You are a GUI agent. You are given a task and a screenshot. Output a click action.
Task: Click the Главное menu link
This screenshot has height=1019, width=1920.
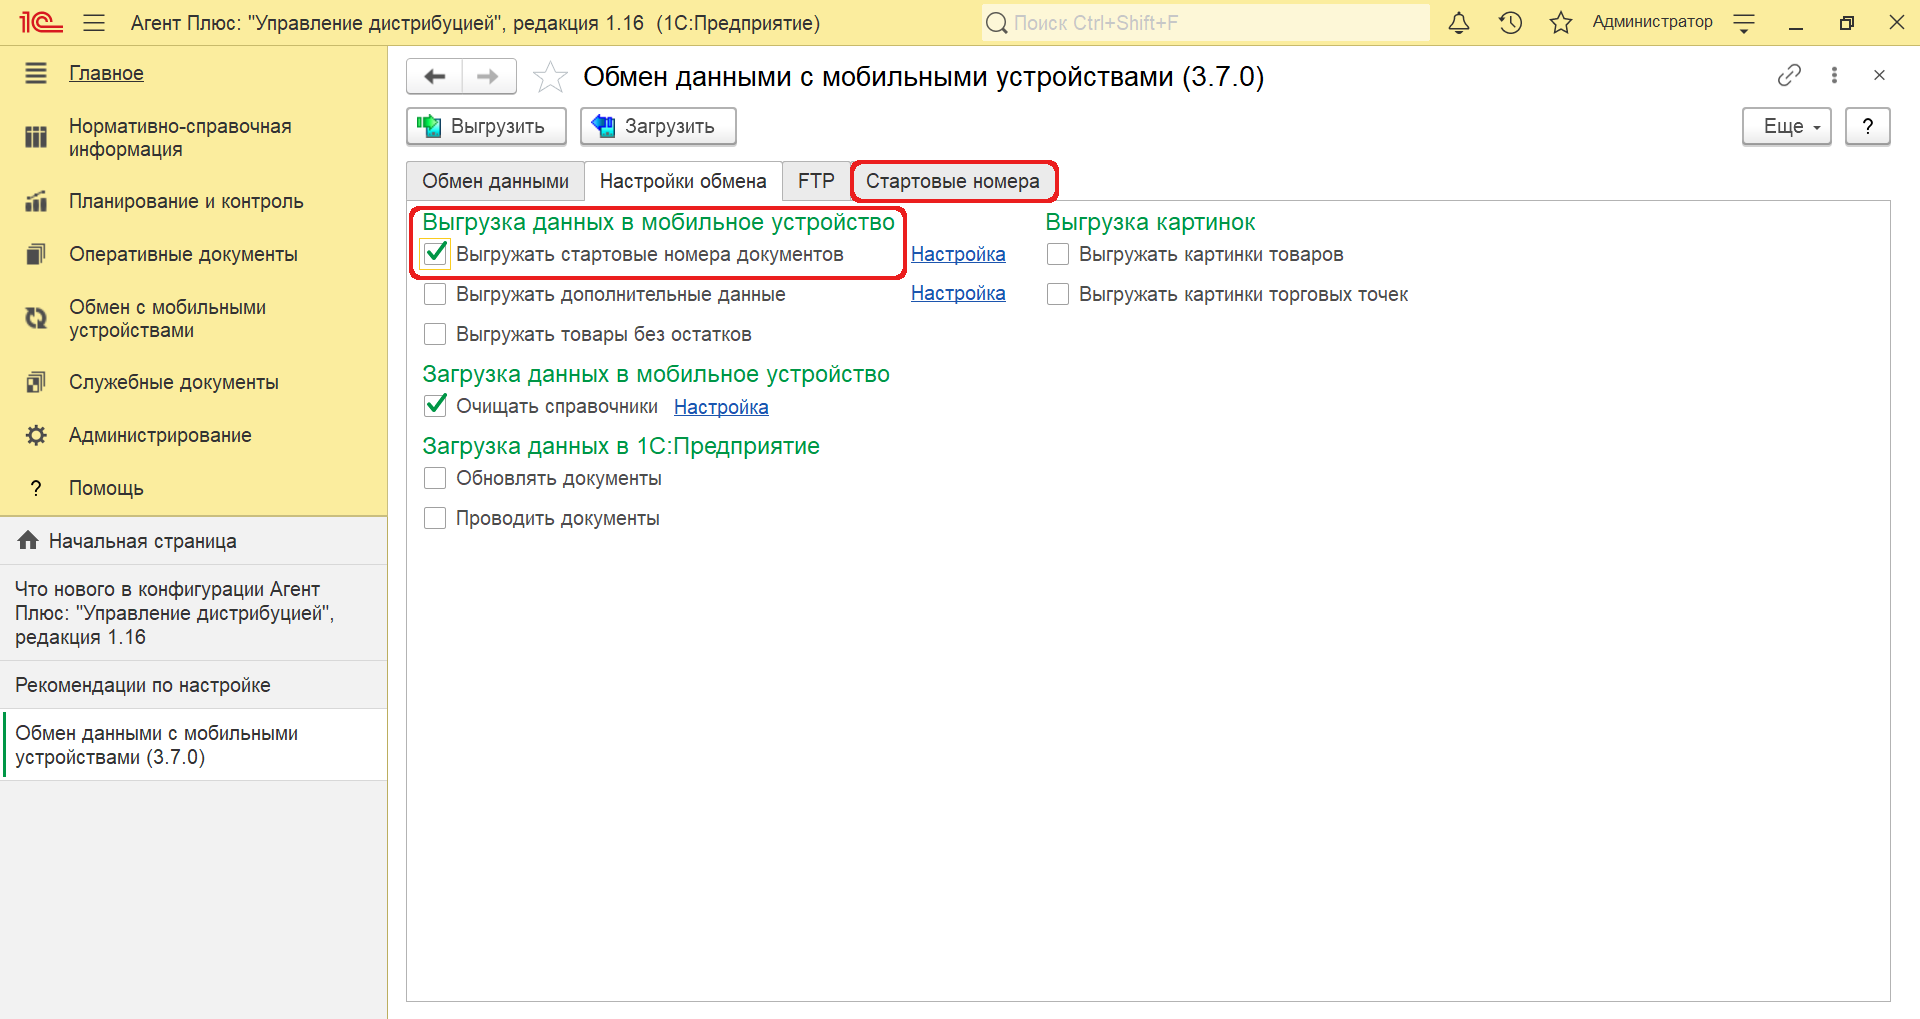(x=106, y=73)
